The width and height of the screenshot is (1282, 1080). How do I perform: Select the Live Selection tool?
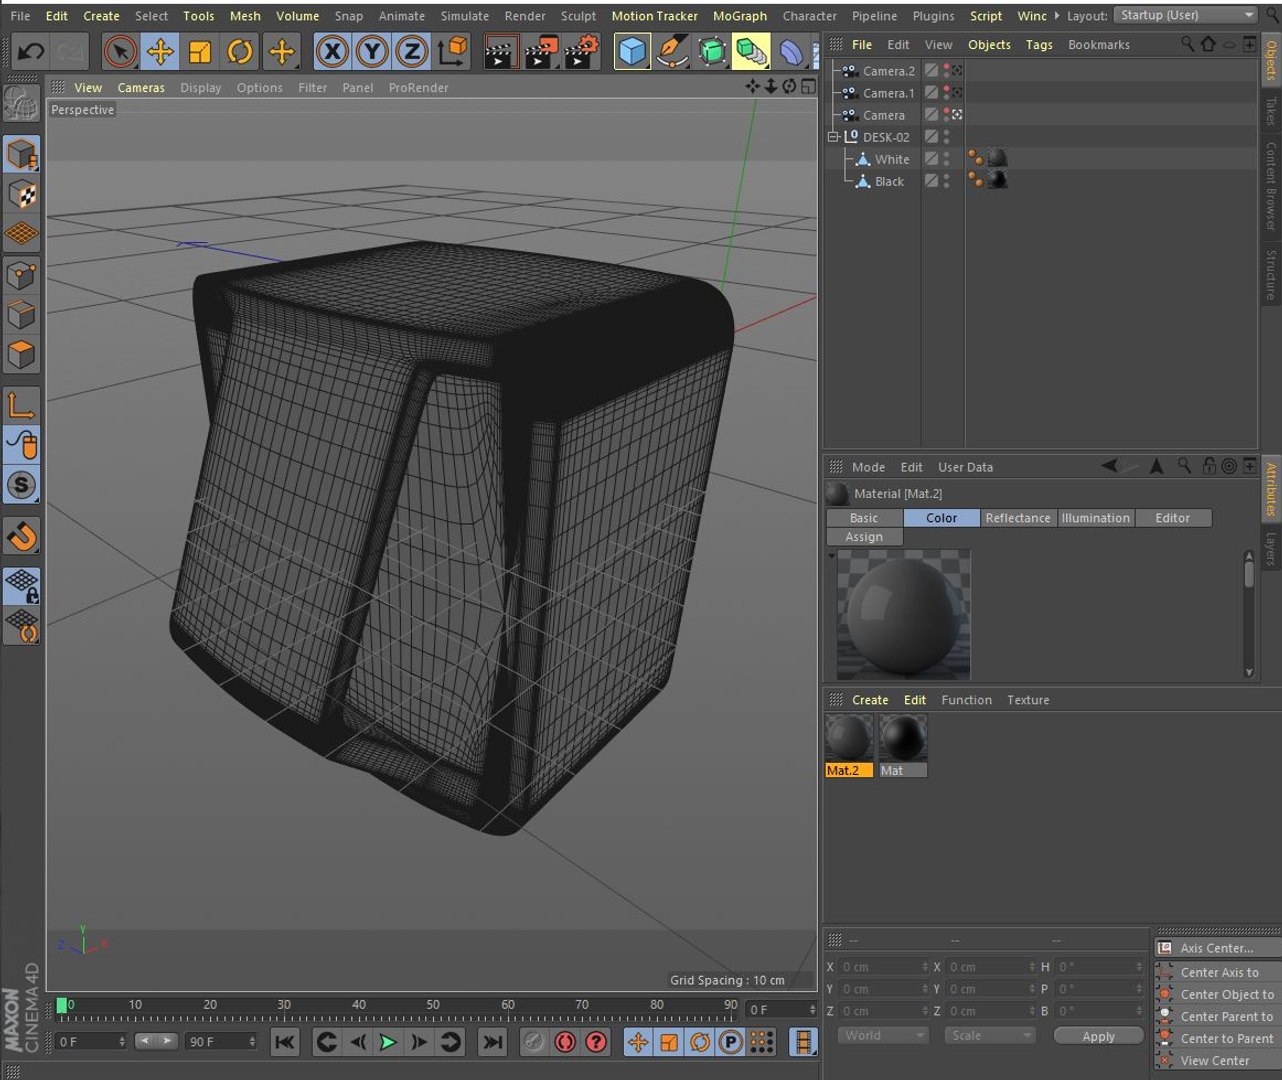click(120, 51)
